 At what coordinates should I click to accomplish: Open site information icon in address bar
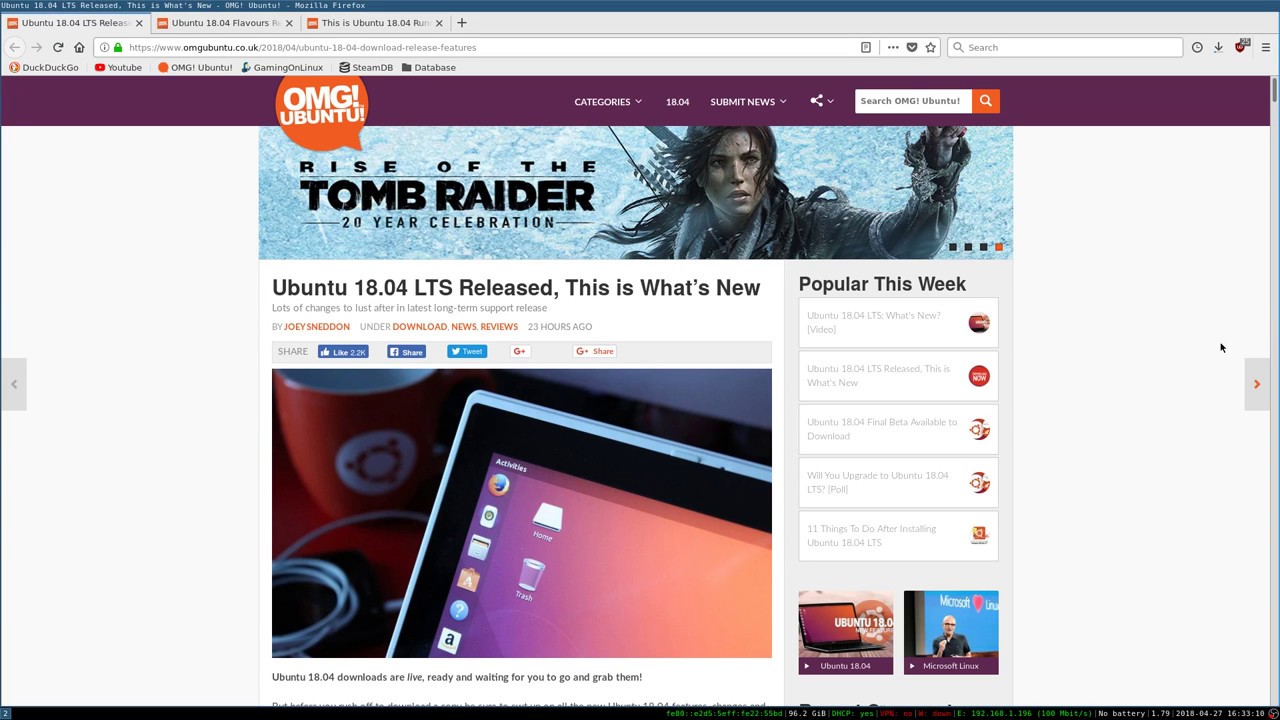point(104,47)
